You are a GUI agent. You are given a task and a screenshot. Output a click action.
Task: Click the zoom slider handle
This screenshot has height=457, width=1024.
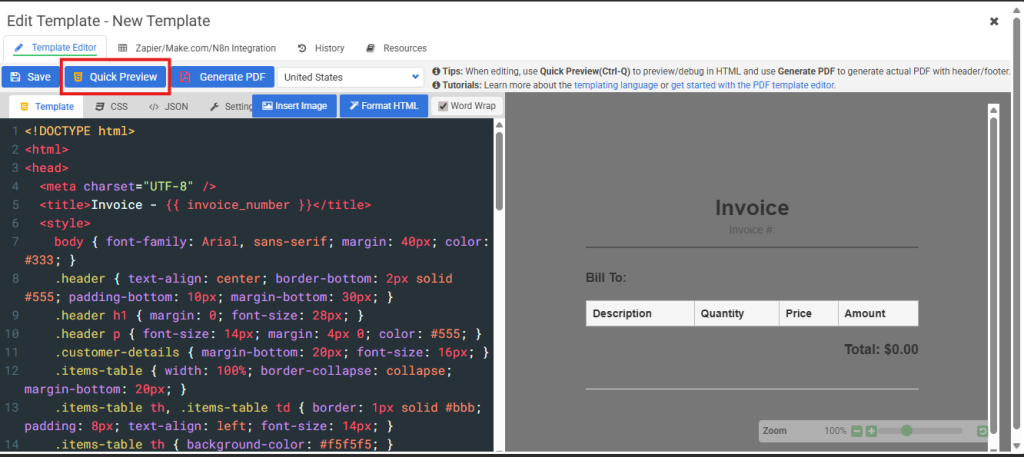point(906,431)
